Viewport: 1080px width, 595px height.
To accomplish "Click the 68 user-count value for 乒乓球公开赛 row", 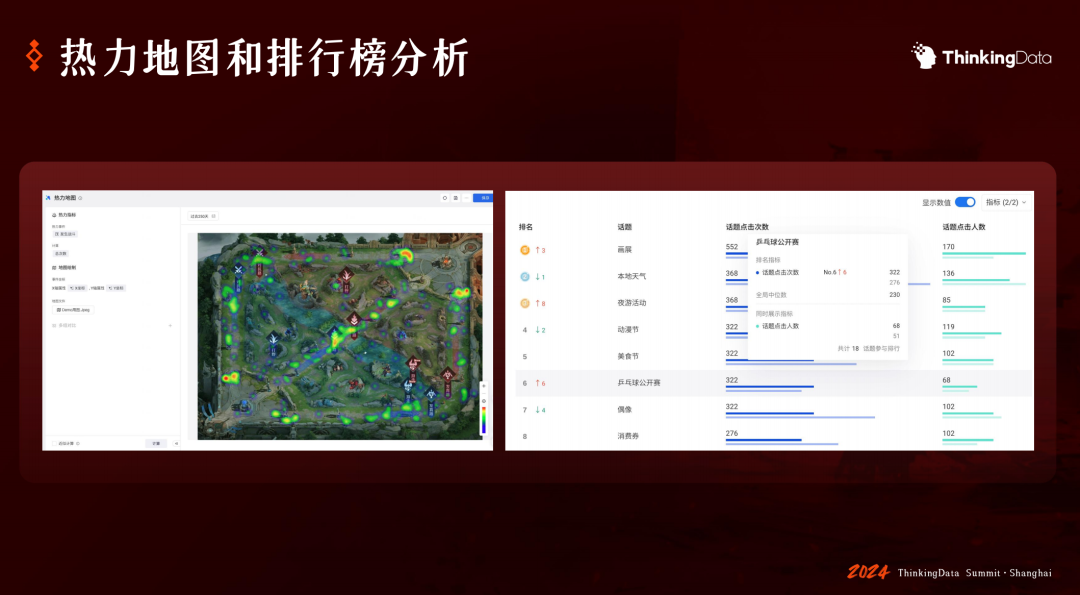I will tap(946, 380).
